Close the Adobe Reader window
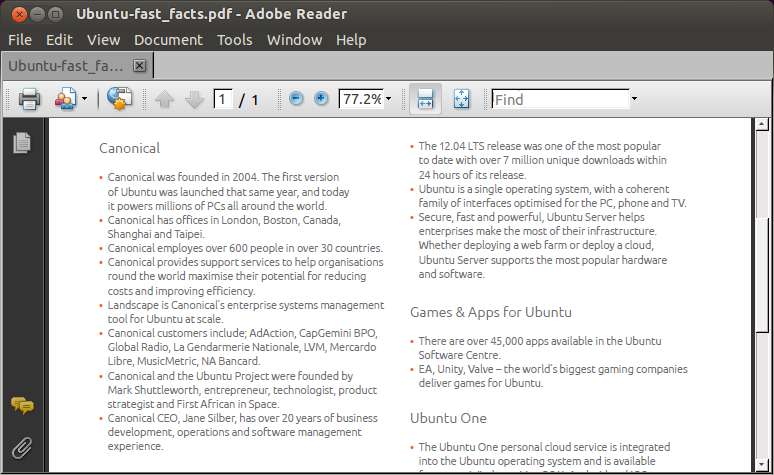The width and height of the screenshot is (774, 475). point(19,14)
